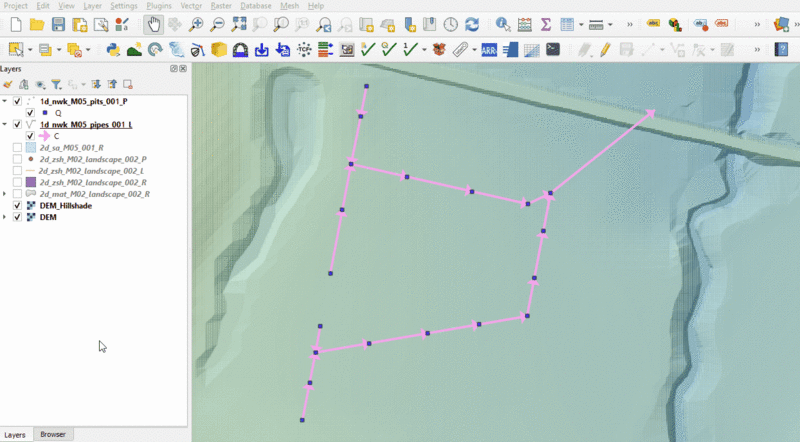Click the Zoom In magnifier tool
The width and height of the screenshot is (800, 442).
pyautogui.click(x=196, y=23)
